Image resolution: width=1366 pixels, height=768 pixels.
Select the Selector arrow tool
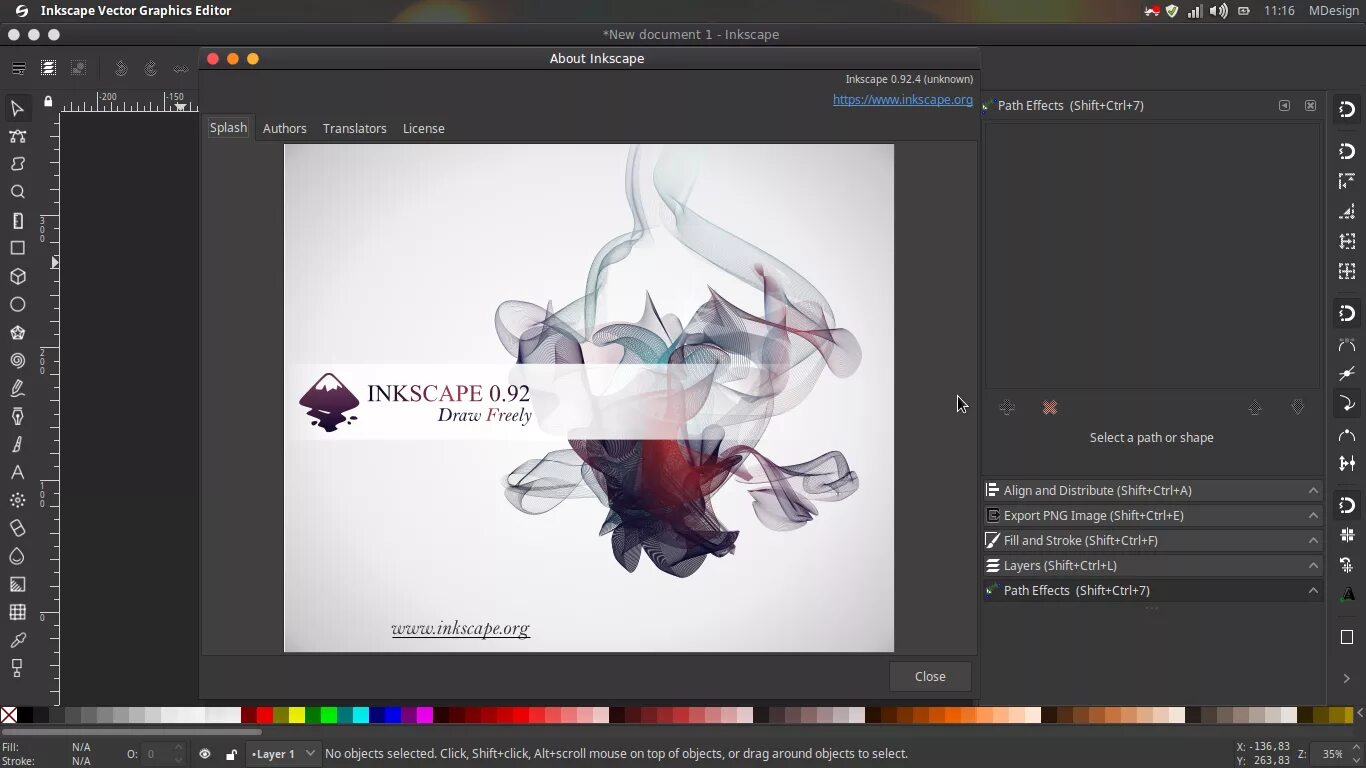tap(17, 108)
